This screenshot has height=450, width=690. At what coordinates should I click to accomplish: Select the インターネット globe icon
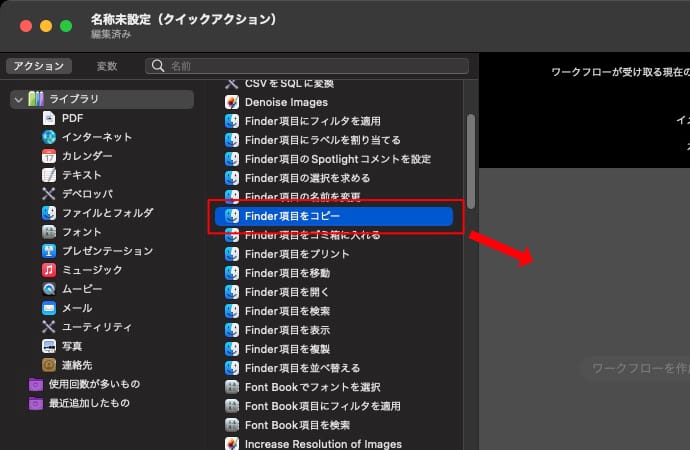click(49, 137)
